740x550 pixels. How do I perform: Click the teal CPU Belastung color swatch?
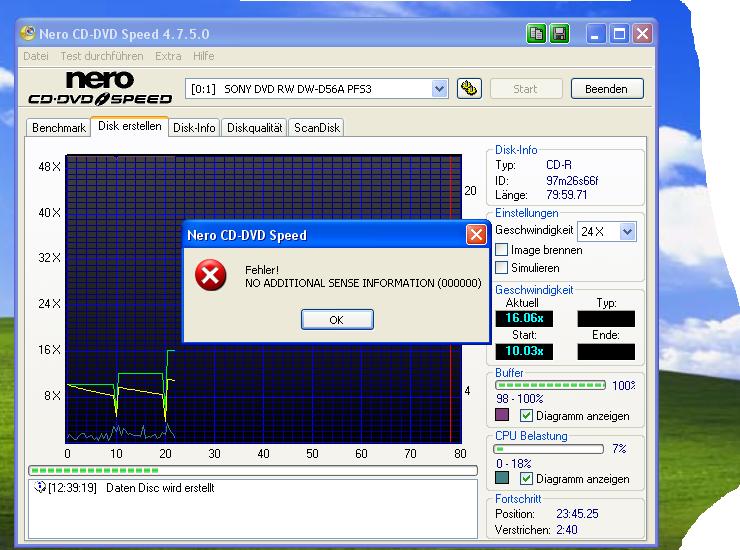(502, 478)
